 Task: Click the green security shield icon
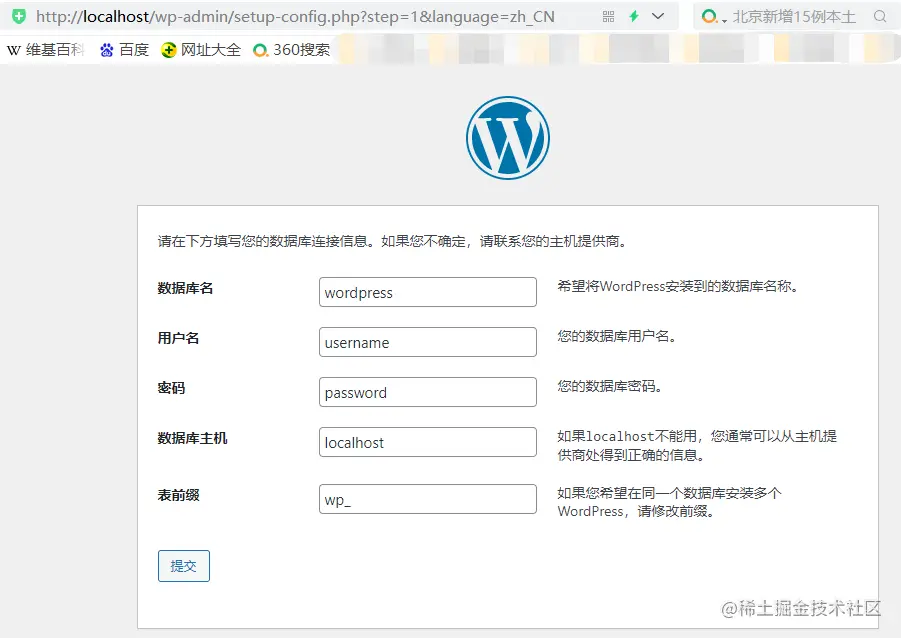tap(19, 16)
